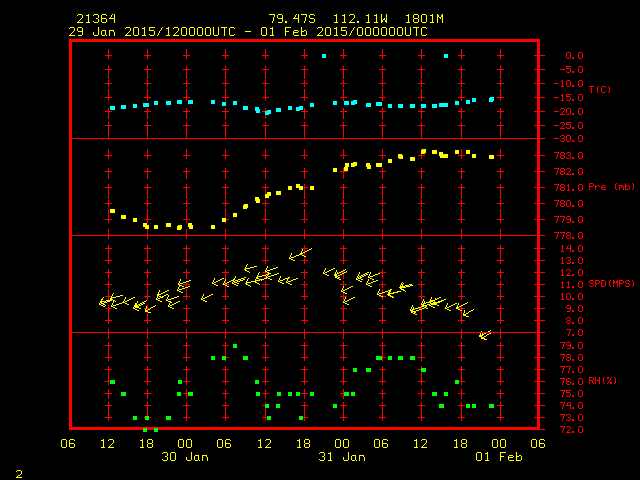The width and height of the screenshot is (640, 480).
Task: Click the 72.0 humidity tick label
Action: (x=571, y=430)
